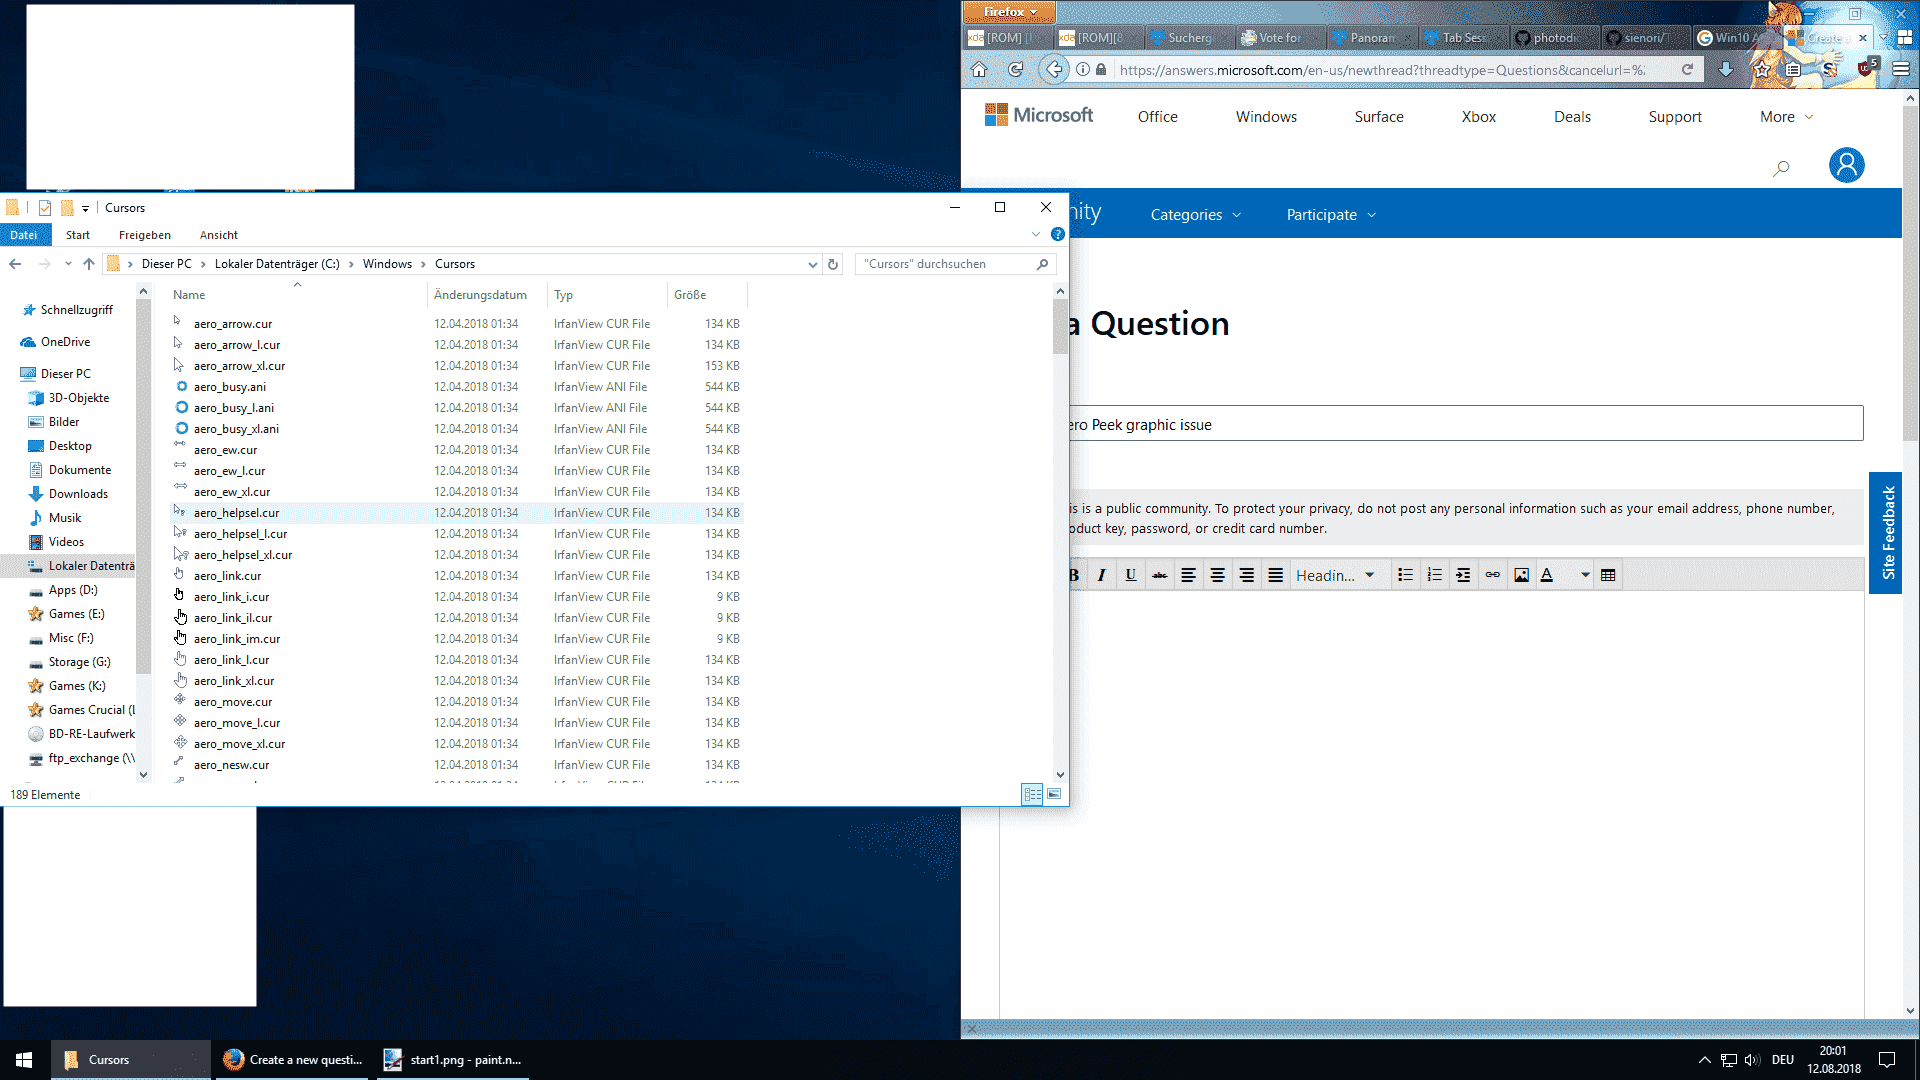Open the address bar history dropdown
This screenshot has height=1080, width=1920.
pyautogui.click(x=813, y=264)
